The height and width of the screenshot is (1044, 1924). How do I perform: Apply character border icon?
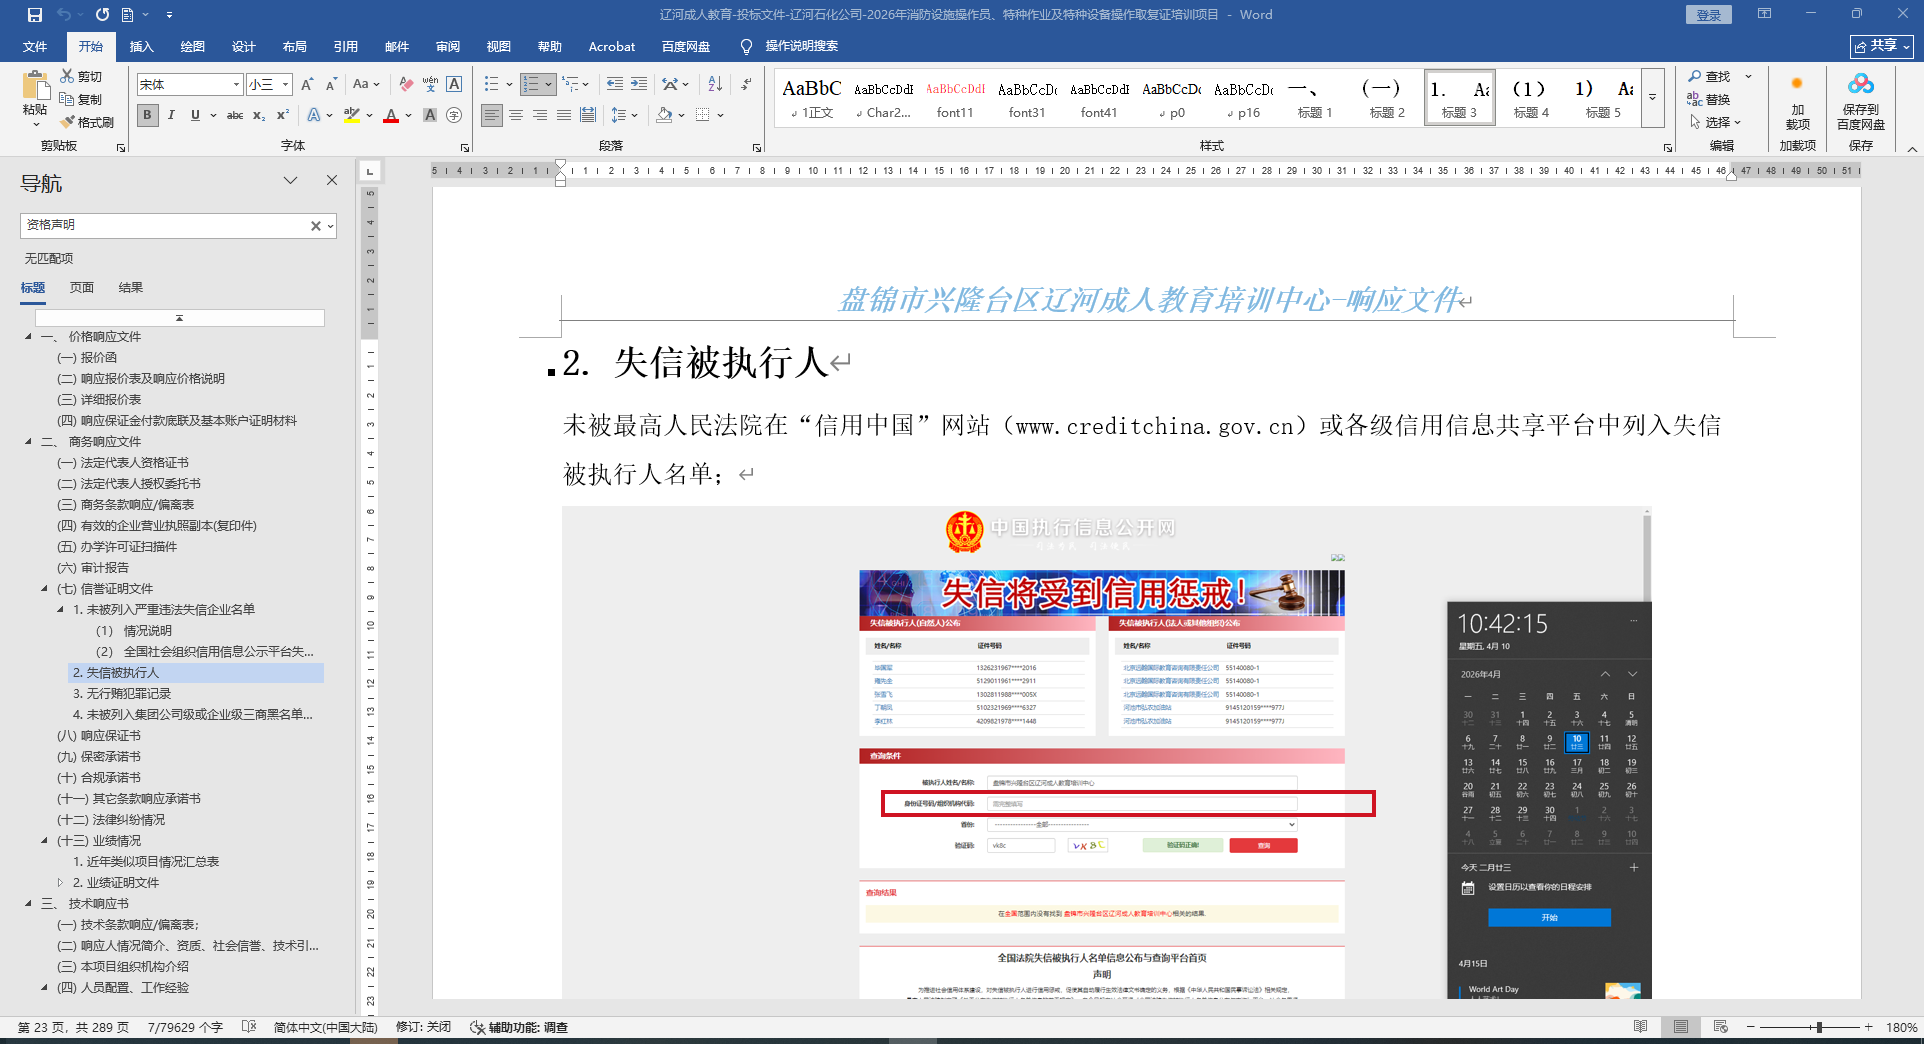click(x=454, y=85)
